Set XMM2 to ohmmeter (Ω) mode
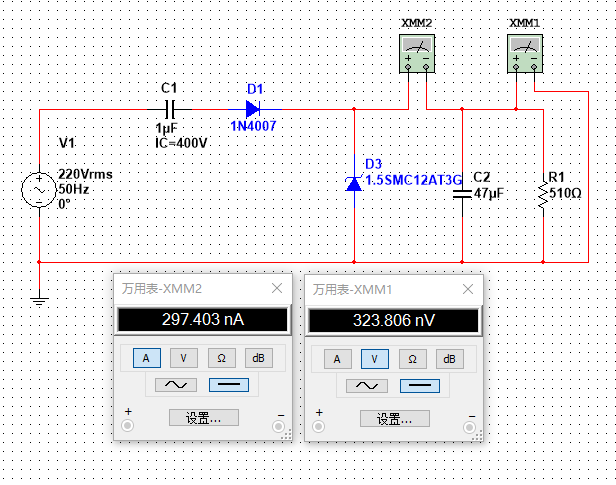Image resolution: width=616 pixels, height=485 pixels. tap(220, 358)
